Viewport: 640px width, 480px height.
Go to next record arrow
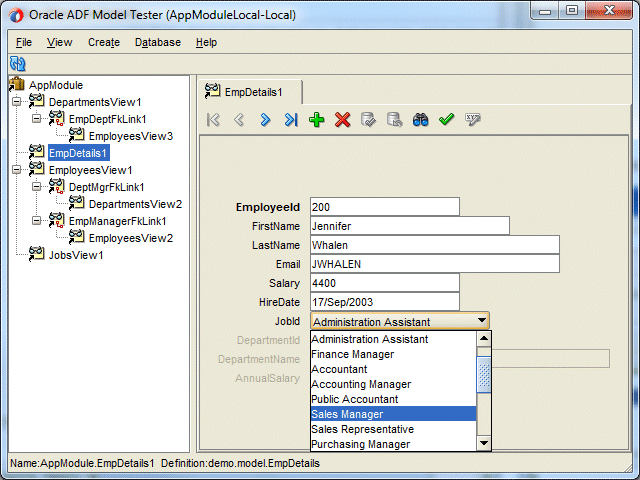click(265, 120)
